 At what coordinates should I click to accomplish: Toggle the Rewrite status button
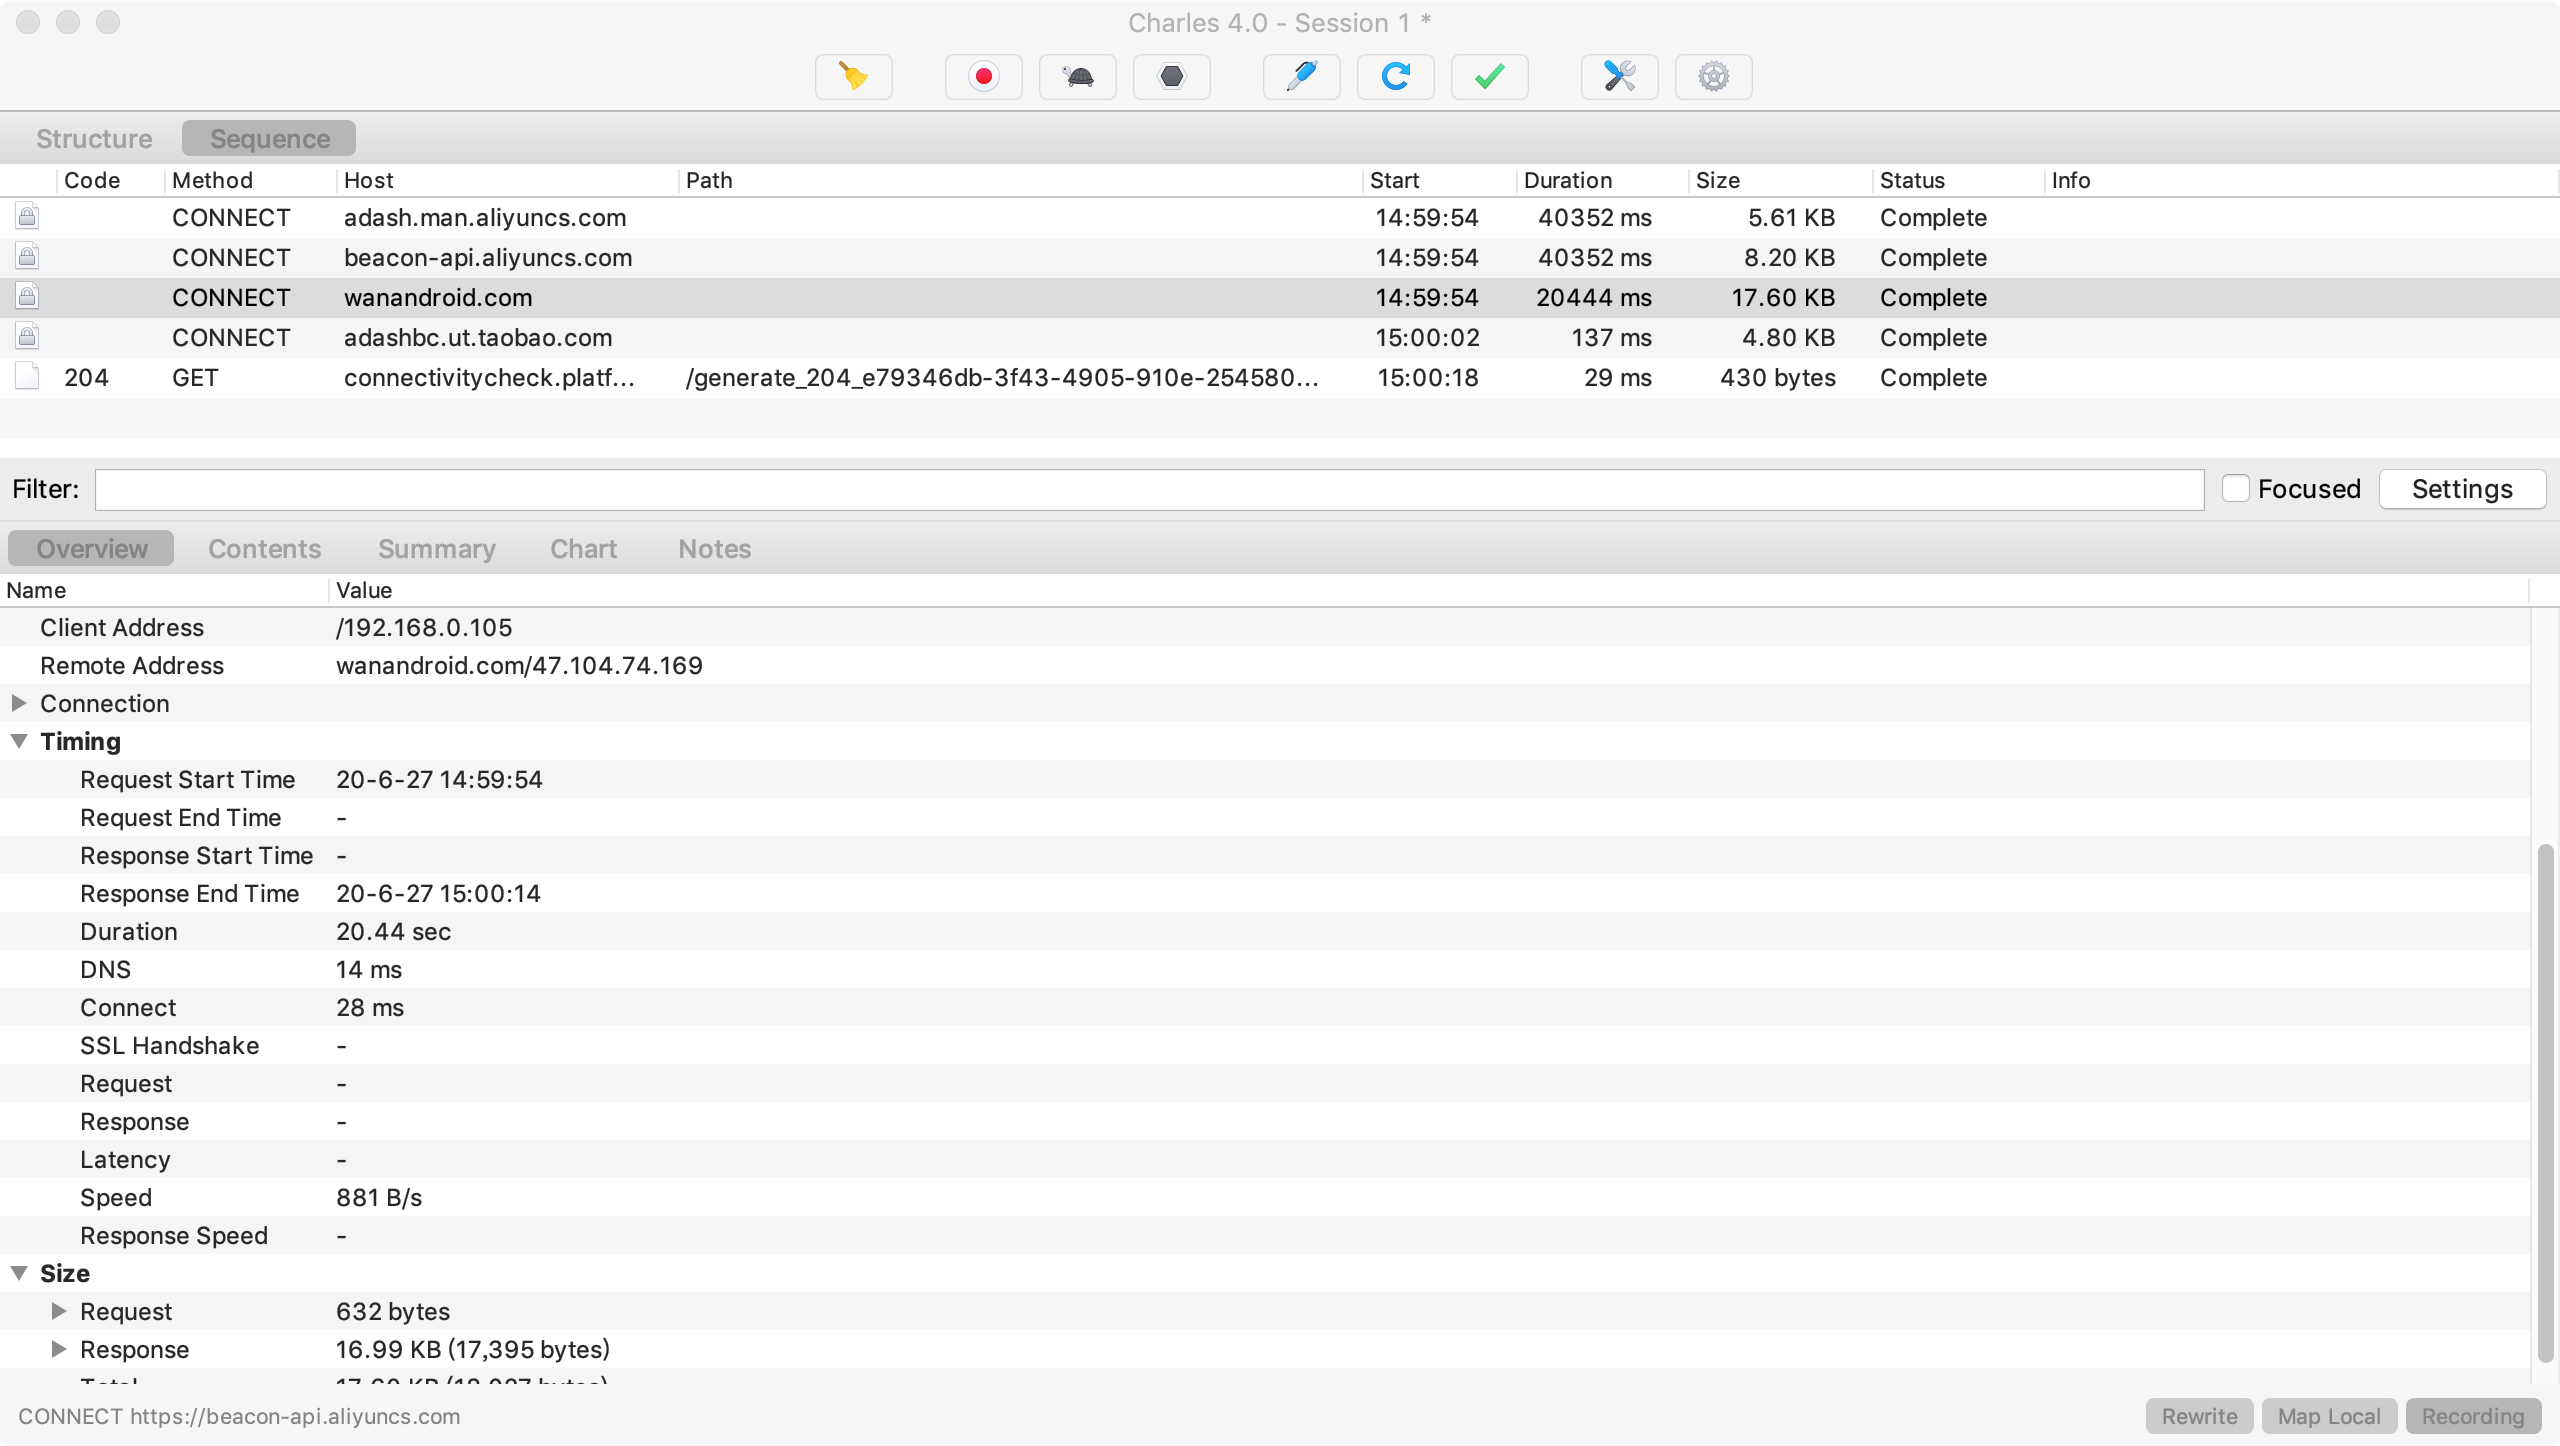(2199, 1416)
